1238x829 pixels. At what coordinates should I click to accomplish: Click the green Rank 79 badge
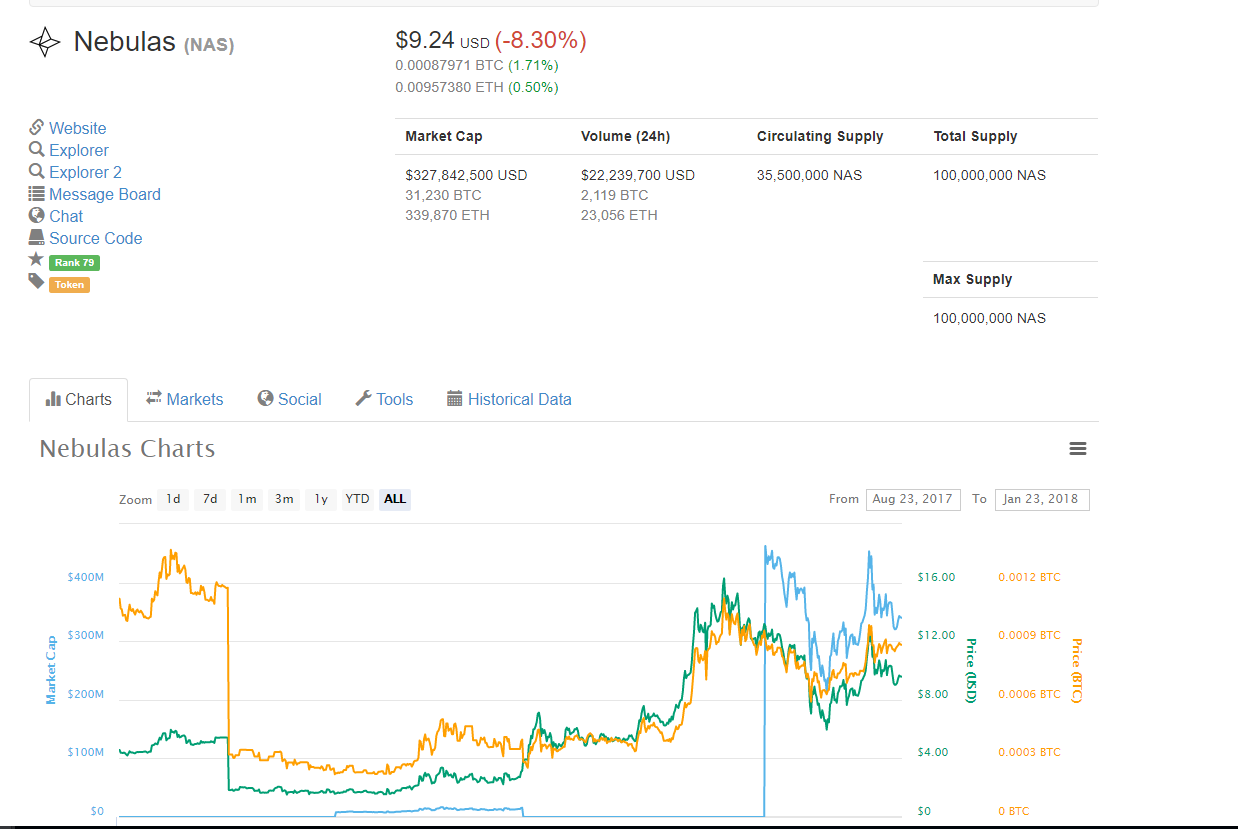click(74, 263)
